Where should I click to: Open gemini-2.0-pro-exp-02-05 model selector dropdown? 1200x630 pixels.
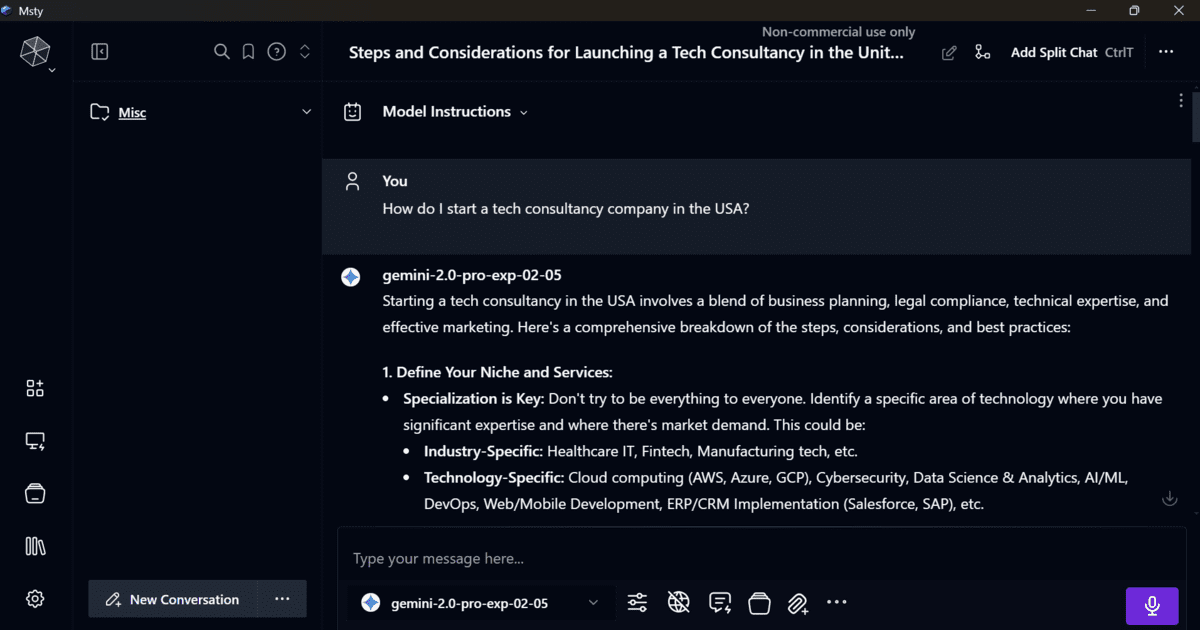[x=481, y=602]
